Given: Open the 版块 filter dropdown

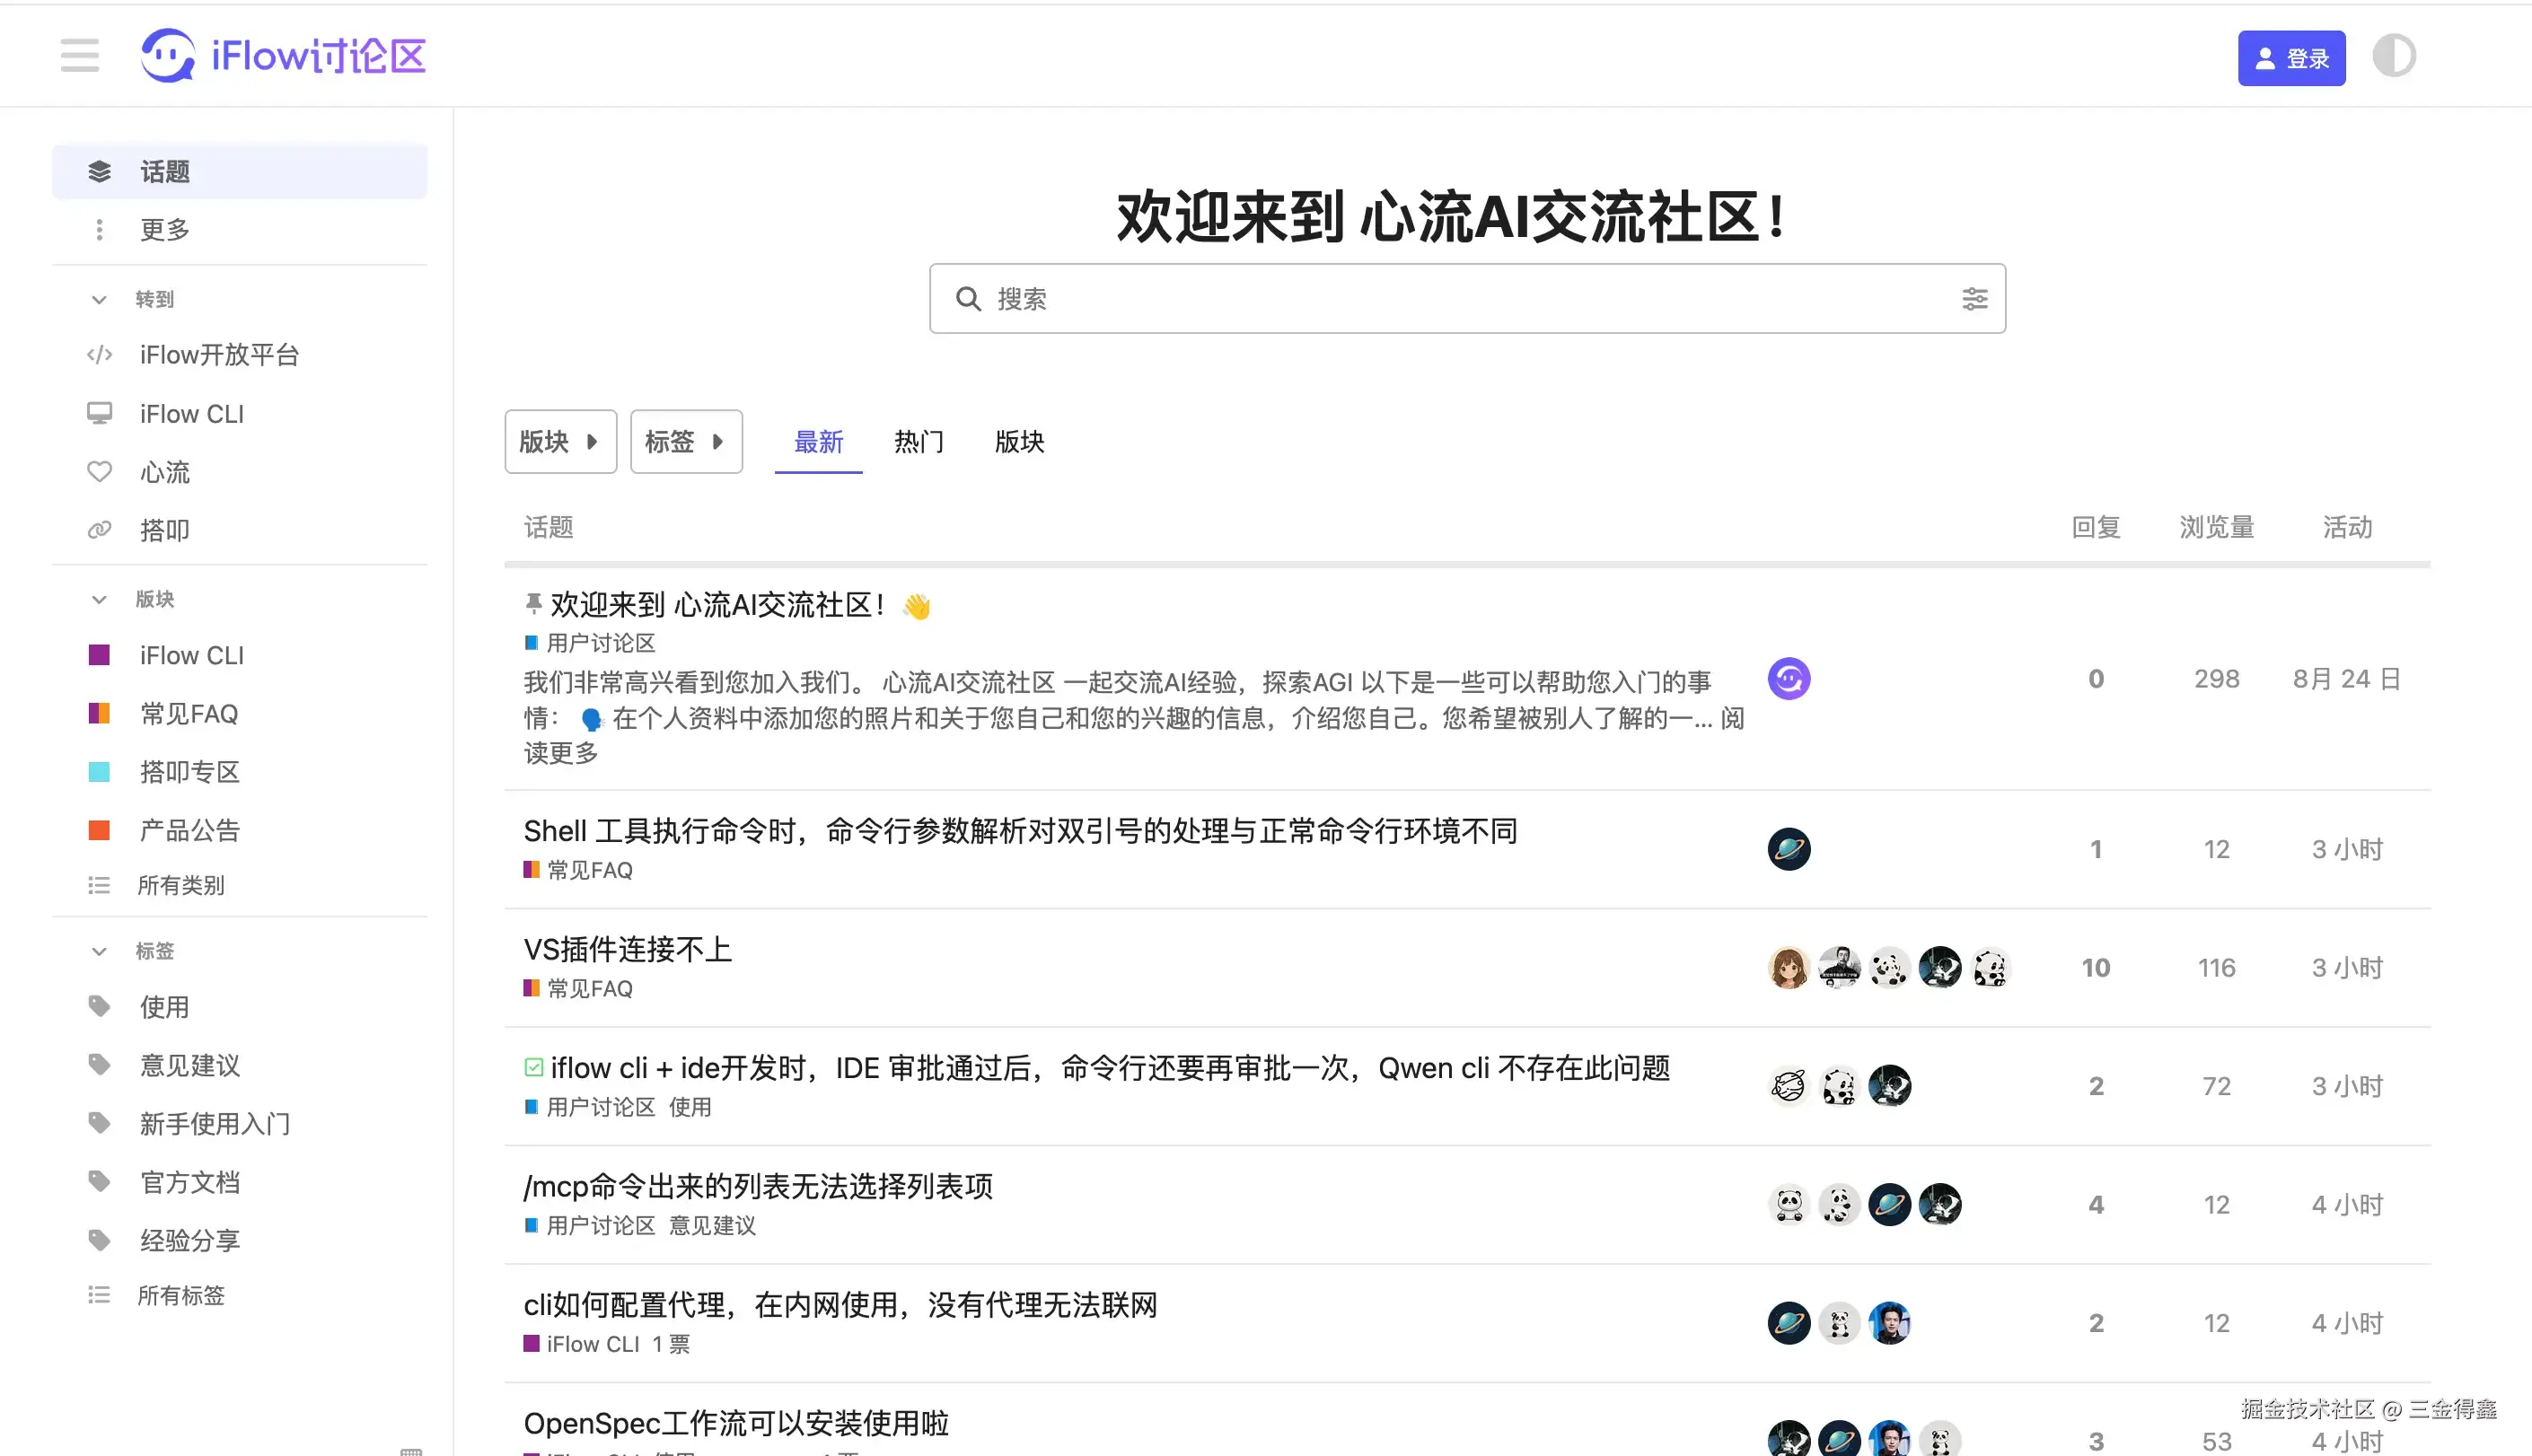Looking at the screenshot, I should click(560, 441).
